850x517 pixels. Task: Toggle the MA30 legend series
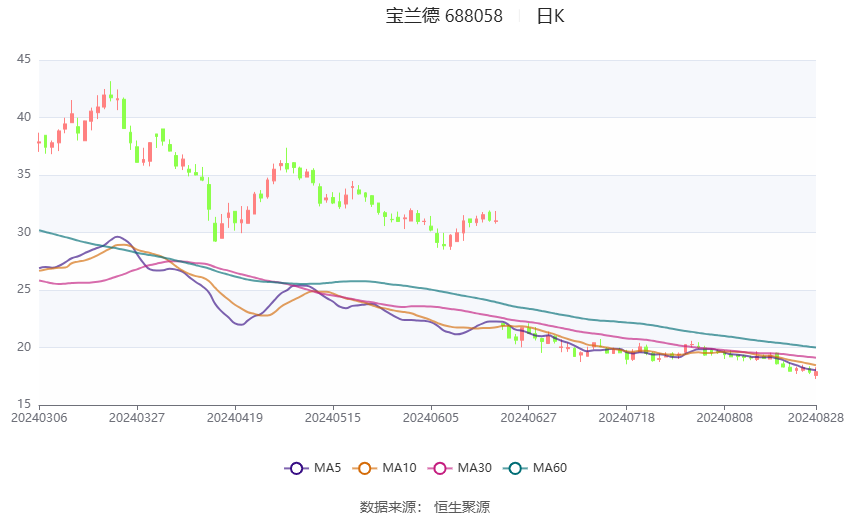(x=460, y=468)
